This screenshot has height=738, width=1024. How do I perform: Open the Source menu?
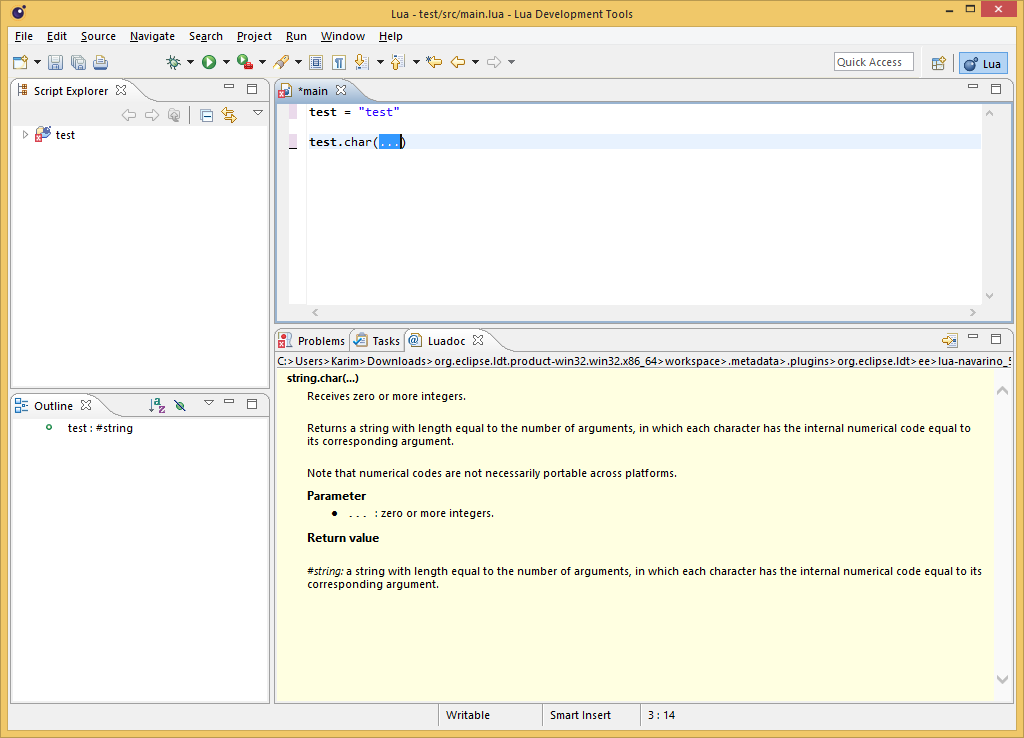[98, 36]
